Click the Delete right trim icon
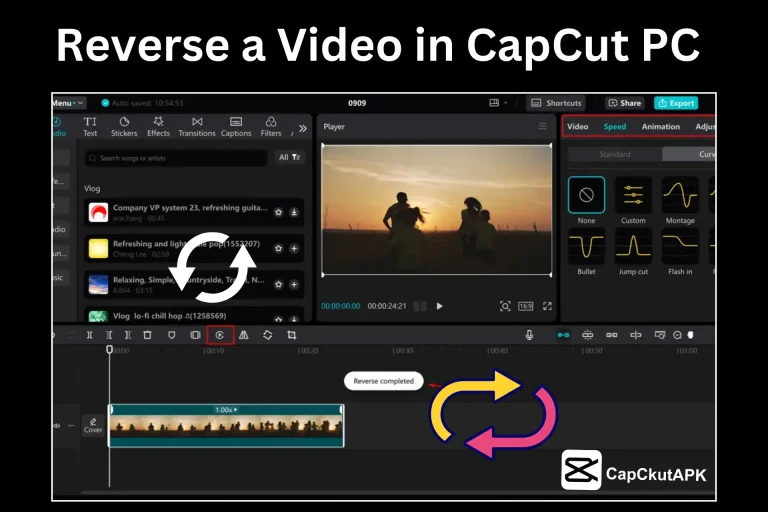Screen dimensions: 768x512 127,335
